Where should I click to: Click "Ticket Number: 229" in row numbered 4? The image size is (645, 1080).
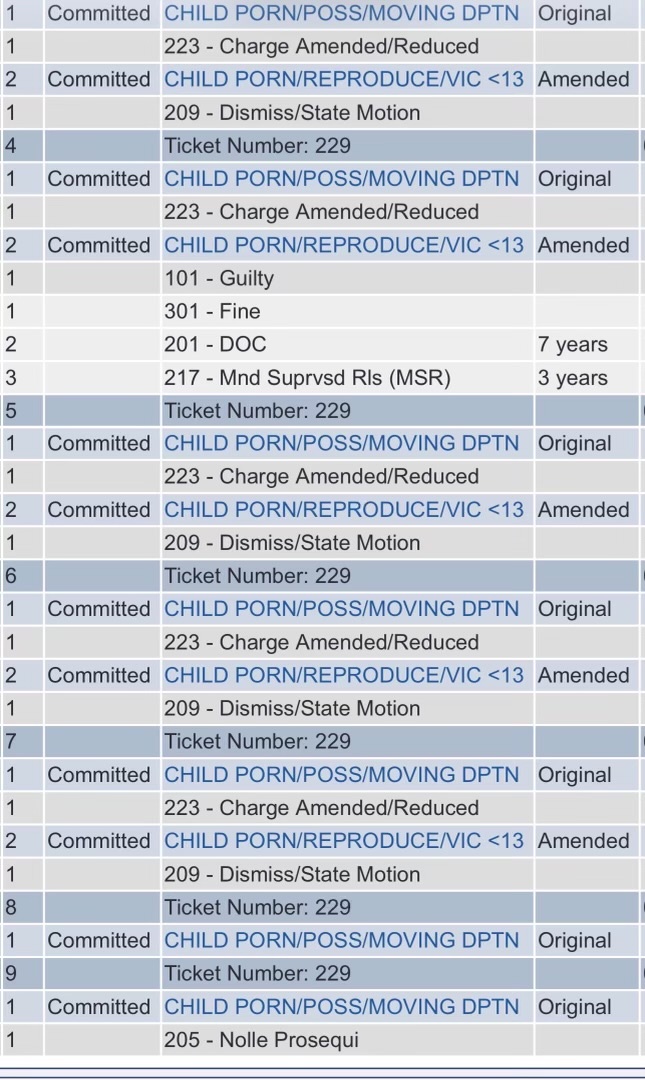[x=257, y=146]
